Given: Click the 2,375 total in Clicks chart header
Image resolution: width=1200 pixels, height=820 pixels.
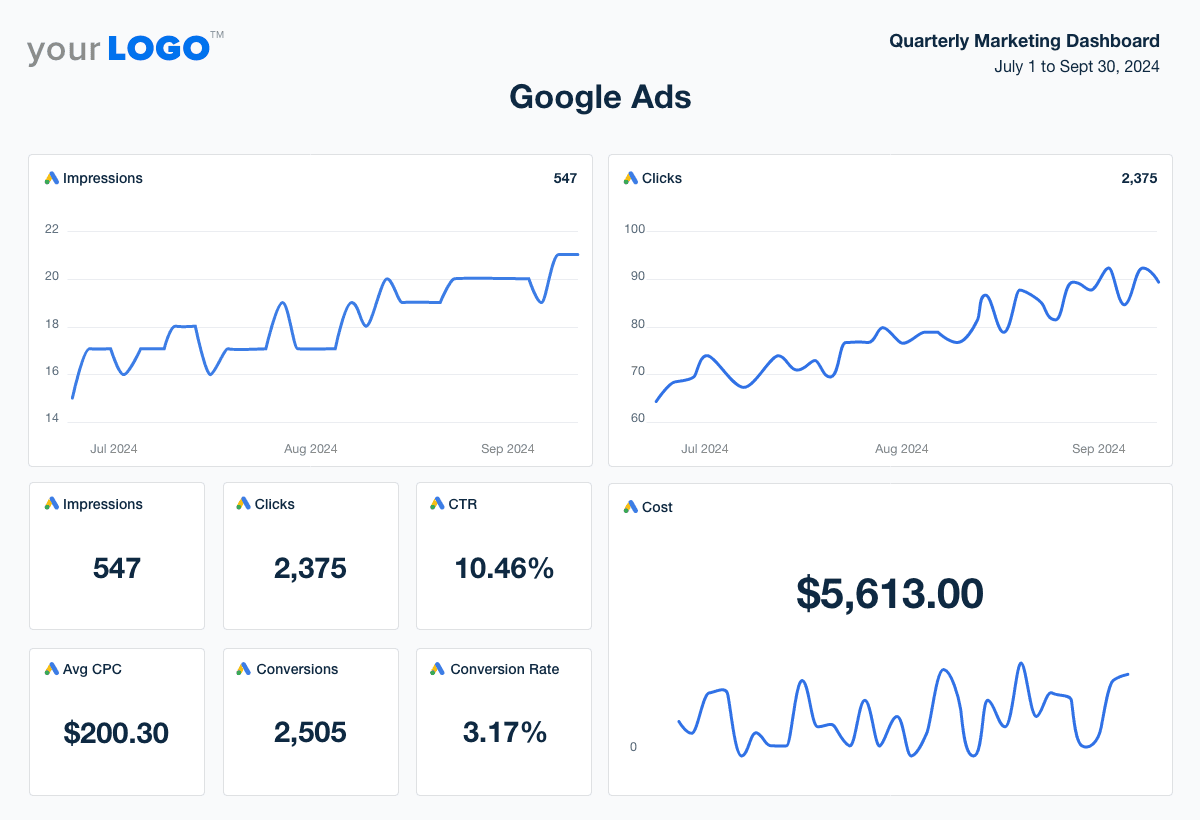Looking at the screenshot, I should pos(1139,178).
